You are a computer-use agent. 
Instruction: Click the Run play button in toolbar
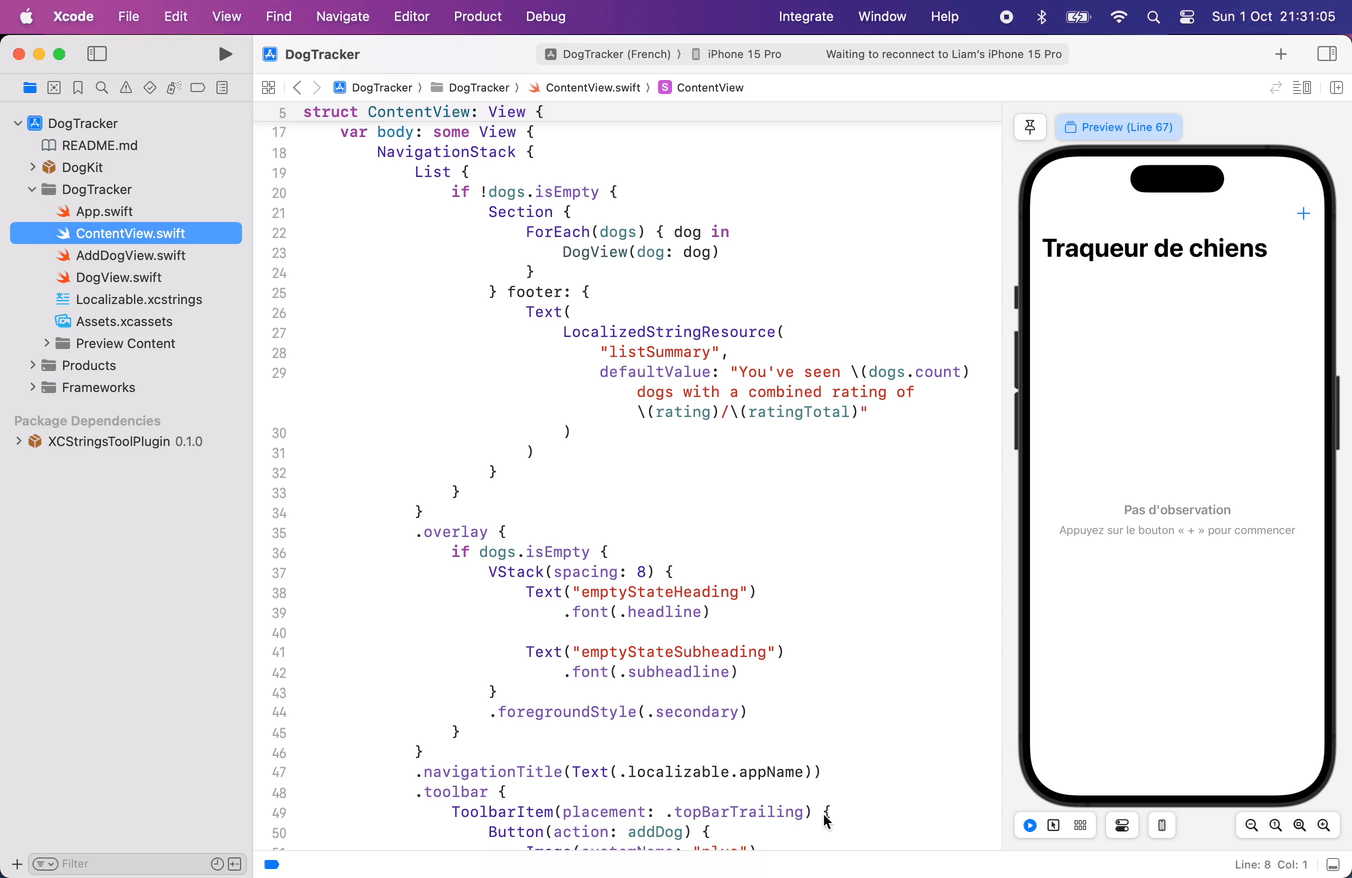pyautogui.click(x=225, y=54)
